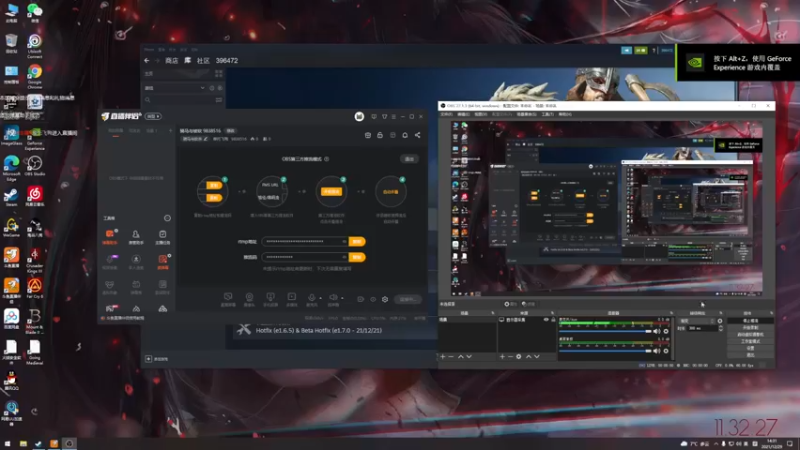Click remove scene minus in OBS scenes panel
Screen dimensions: 800x450
(x=451, y=357)
